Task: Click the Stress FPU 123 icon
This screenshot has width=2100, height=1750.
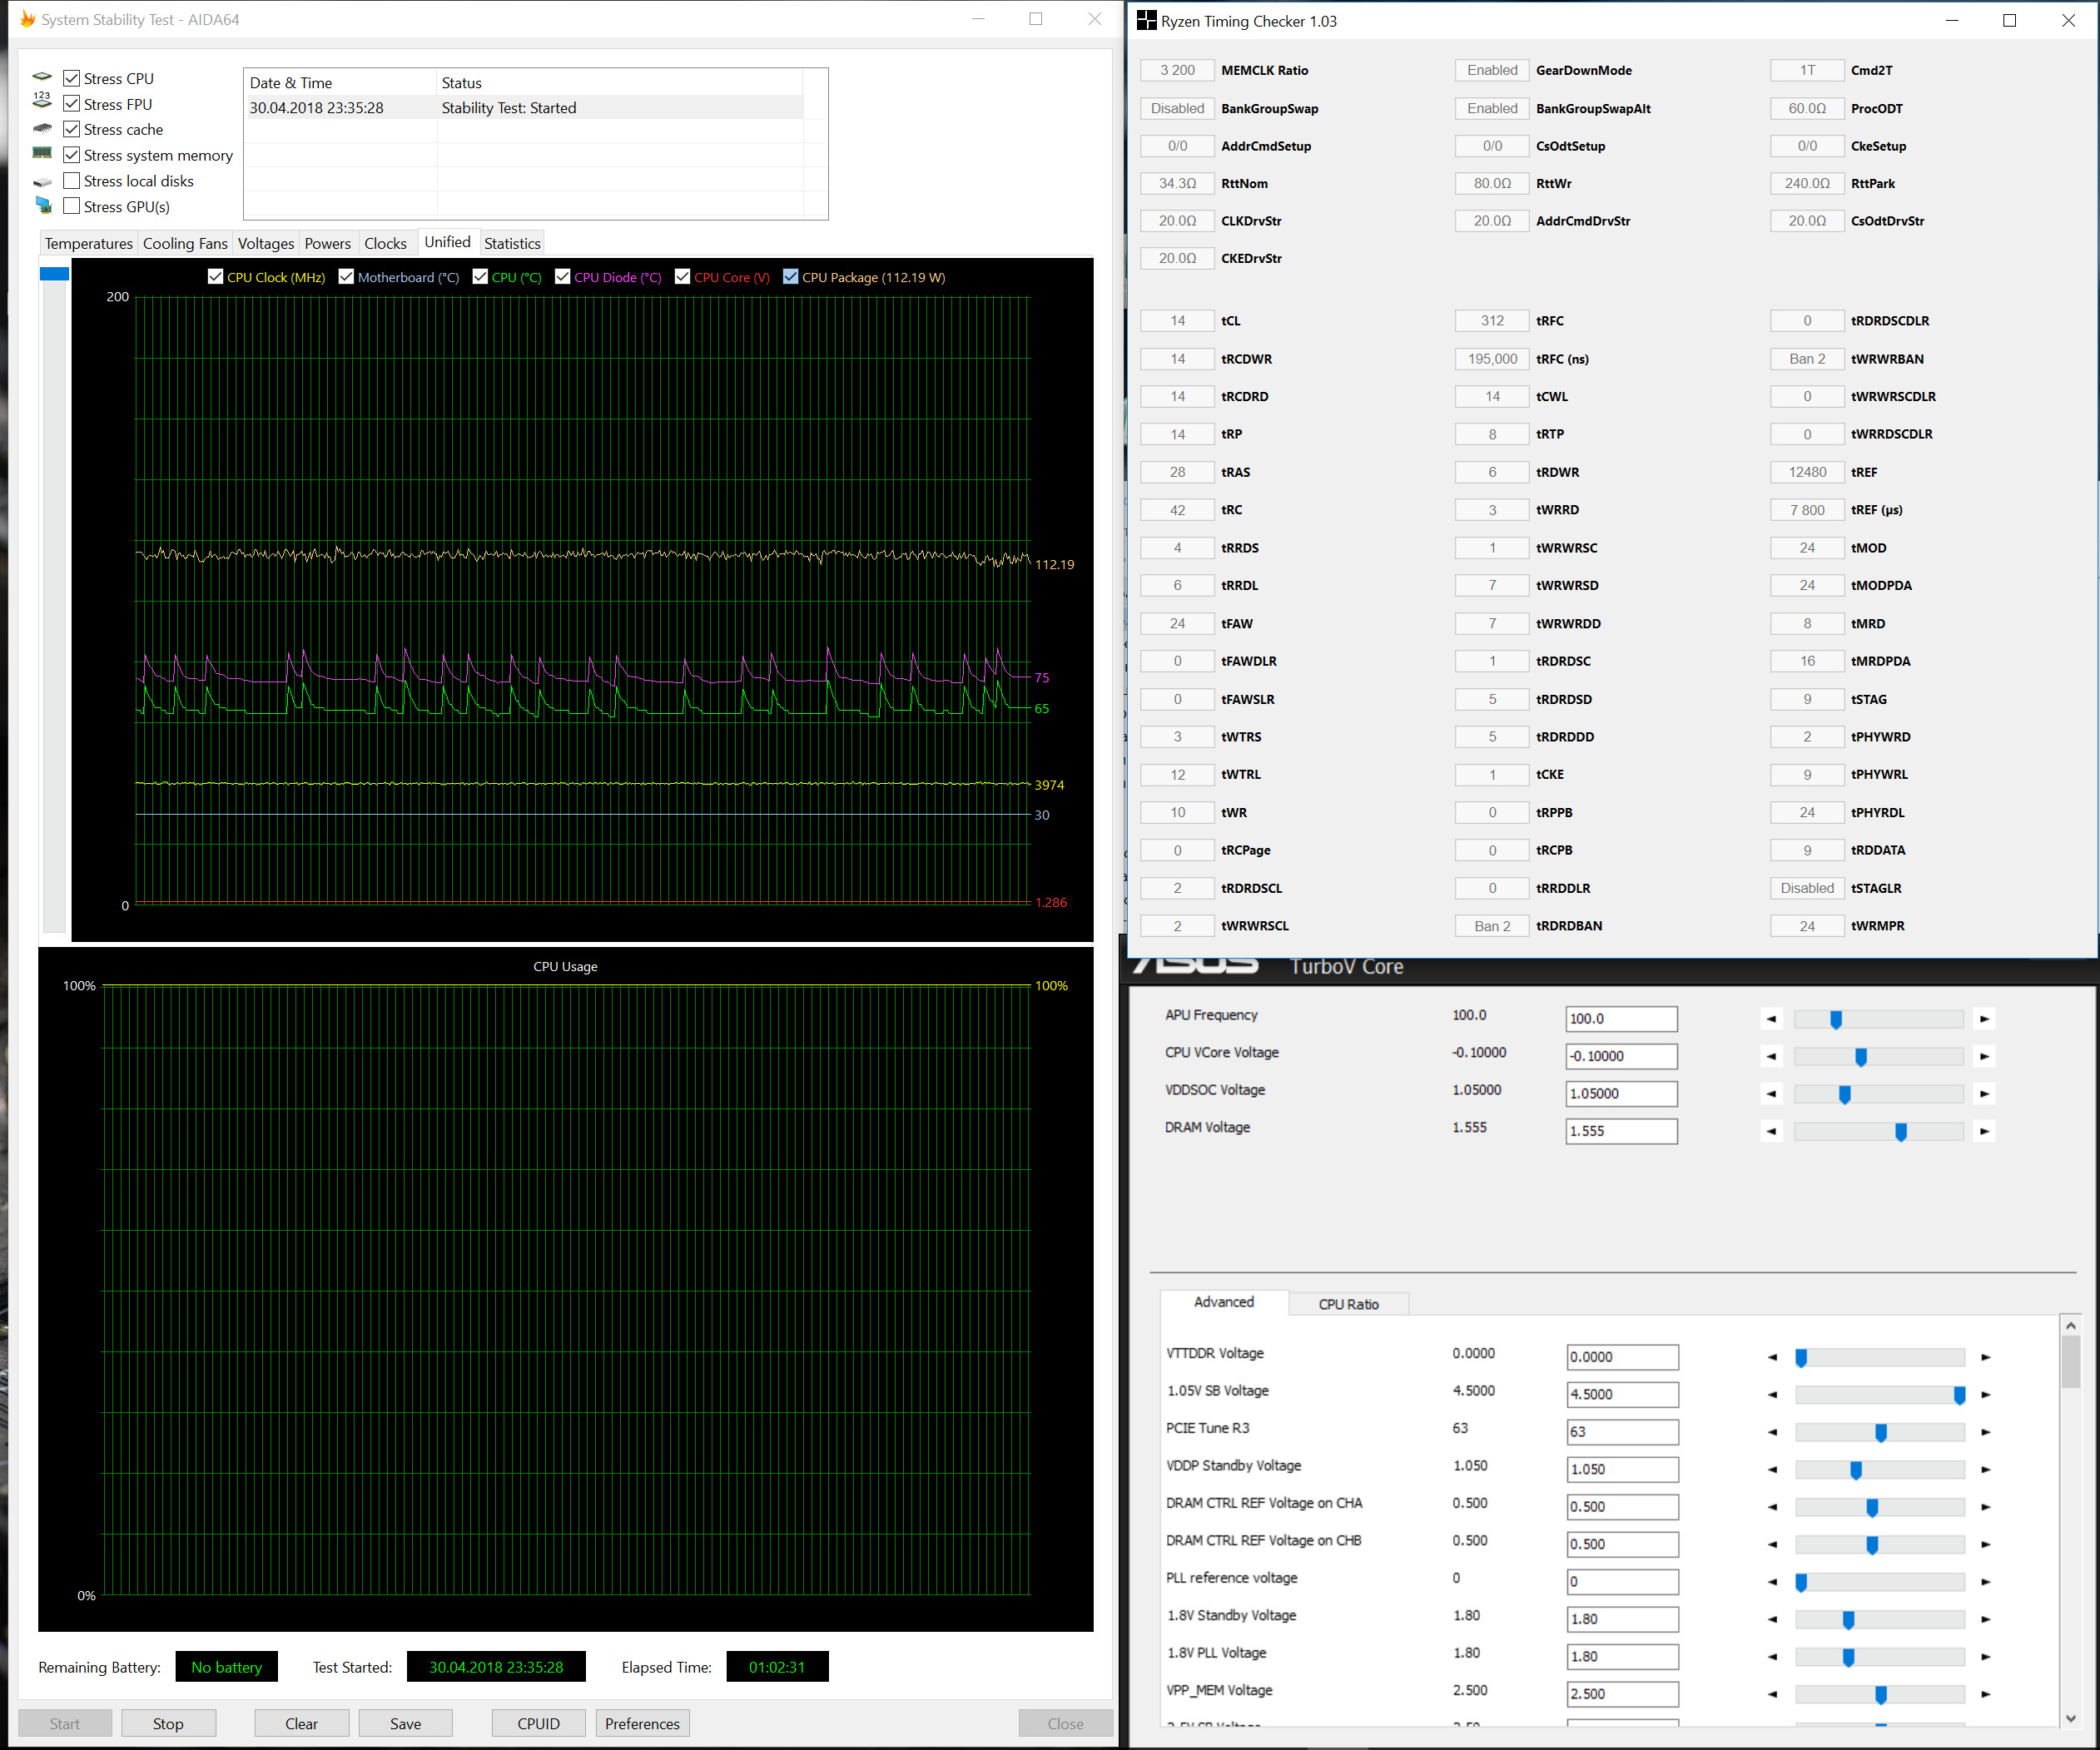Action: coord(42,100)
